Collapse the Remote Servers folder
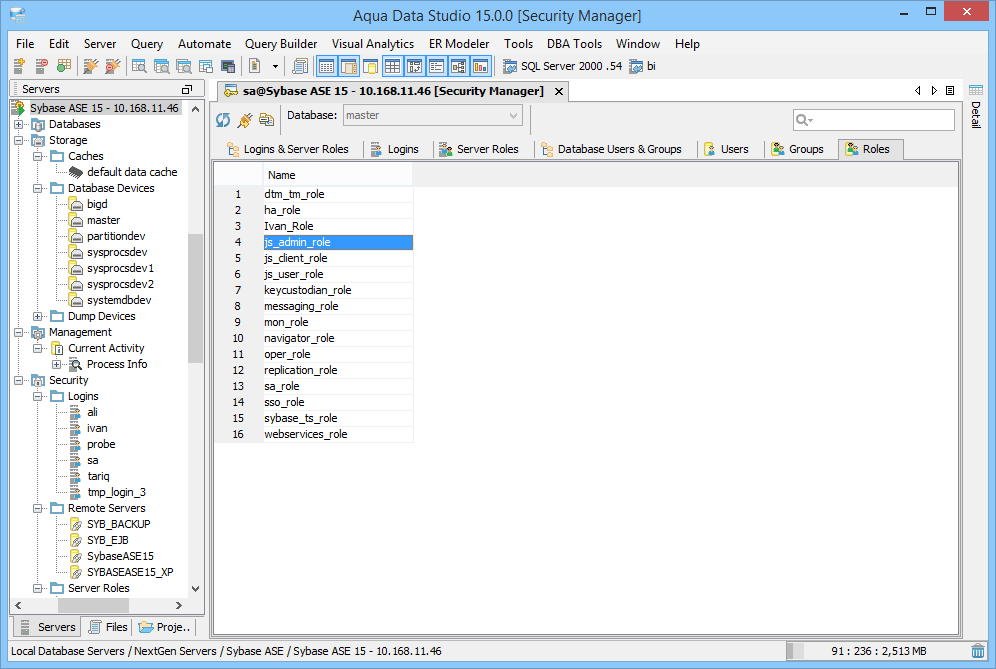This screenshot has height=669, width=996. [37, 508]
